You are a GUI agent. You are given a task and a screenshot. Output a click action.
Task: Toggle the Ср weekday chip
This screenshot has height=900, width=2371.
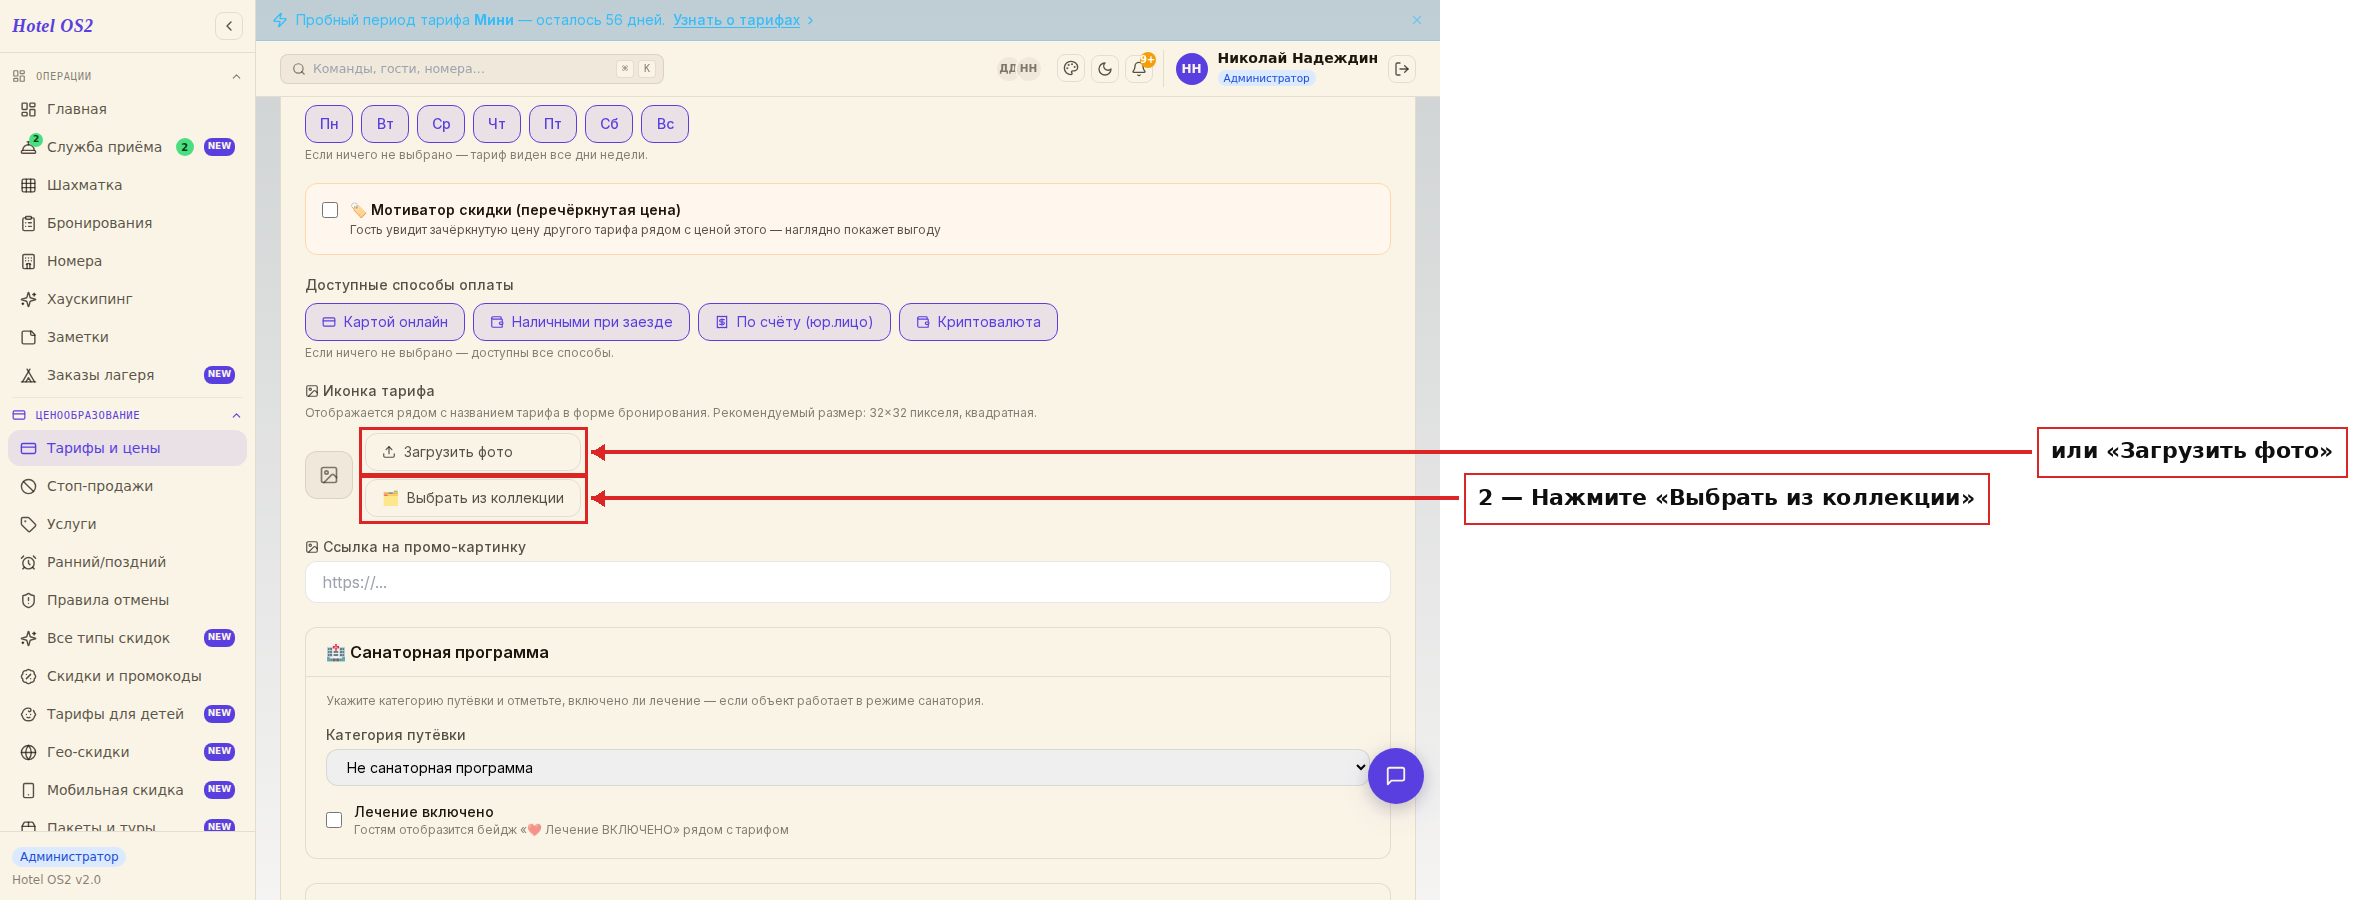tap(441, 124)
